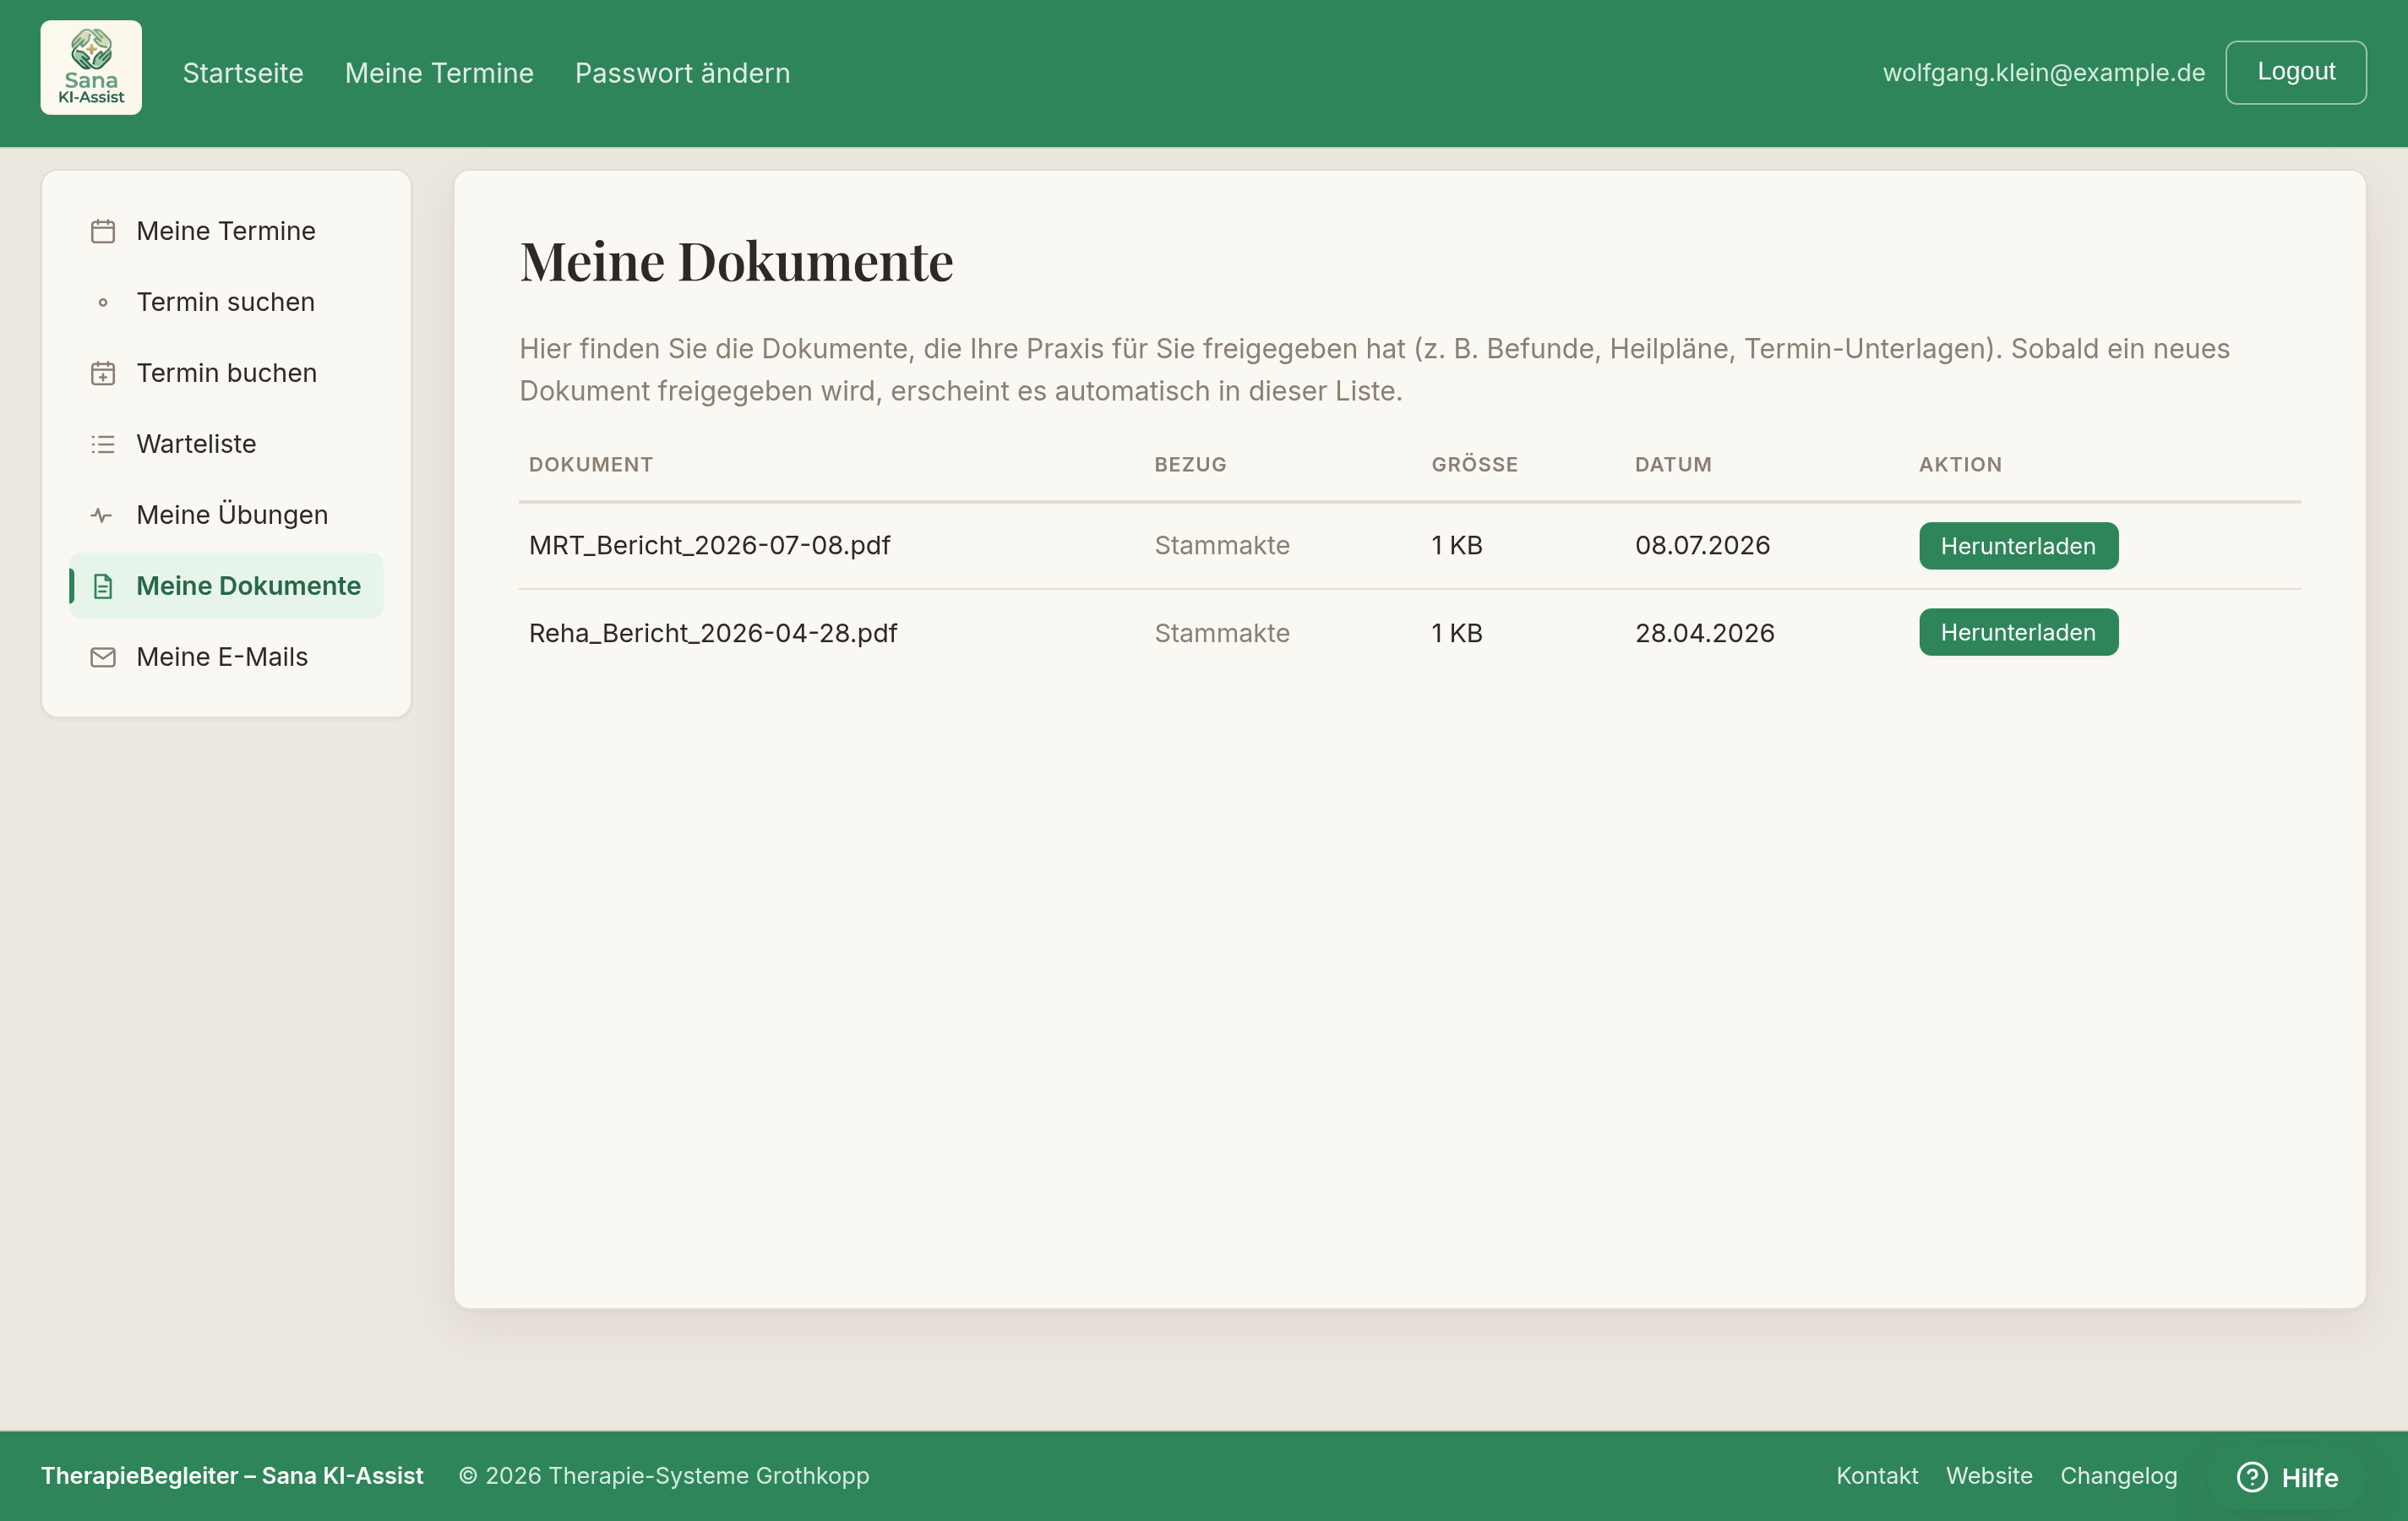Click the pulse icon beside Meine Übungen

[x=103, y=515]
